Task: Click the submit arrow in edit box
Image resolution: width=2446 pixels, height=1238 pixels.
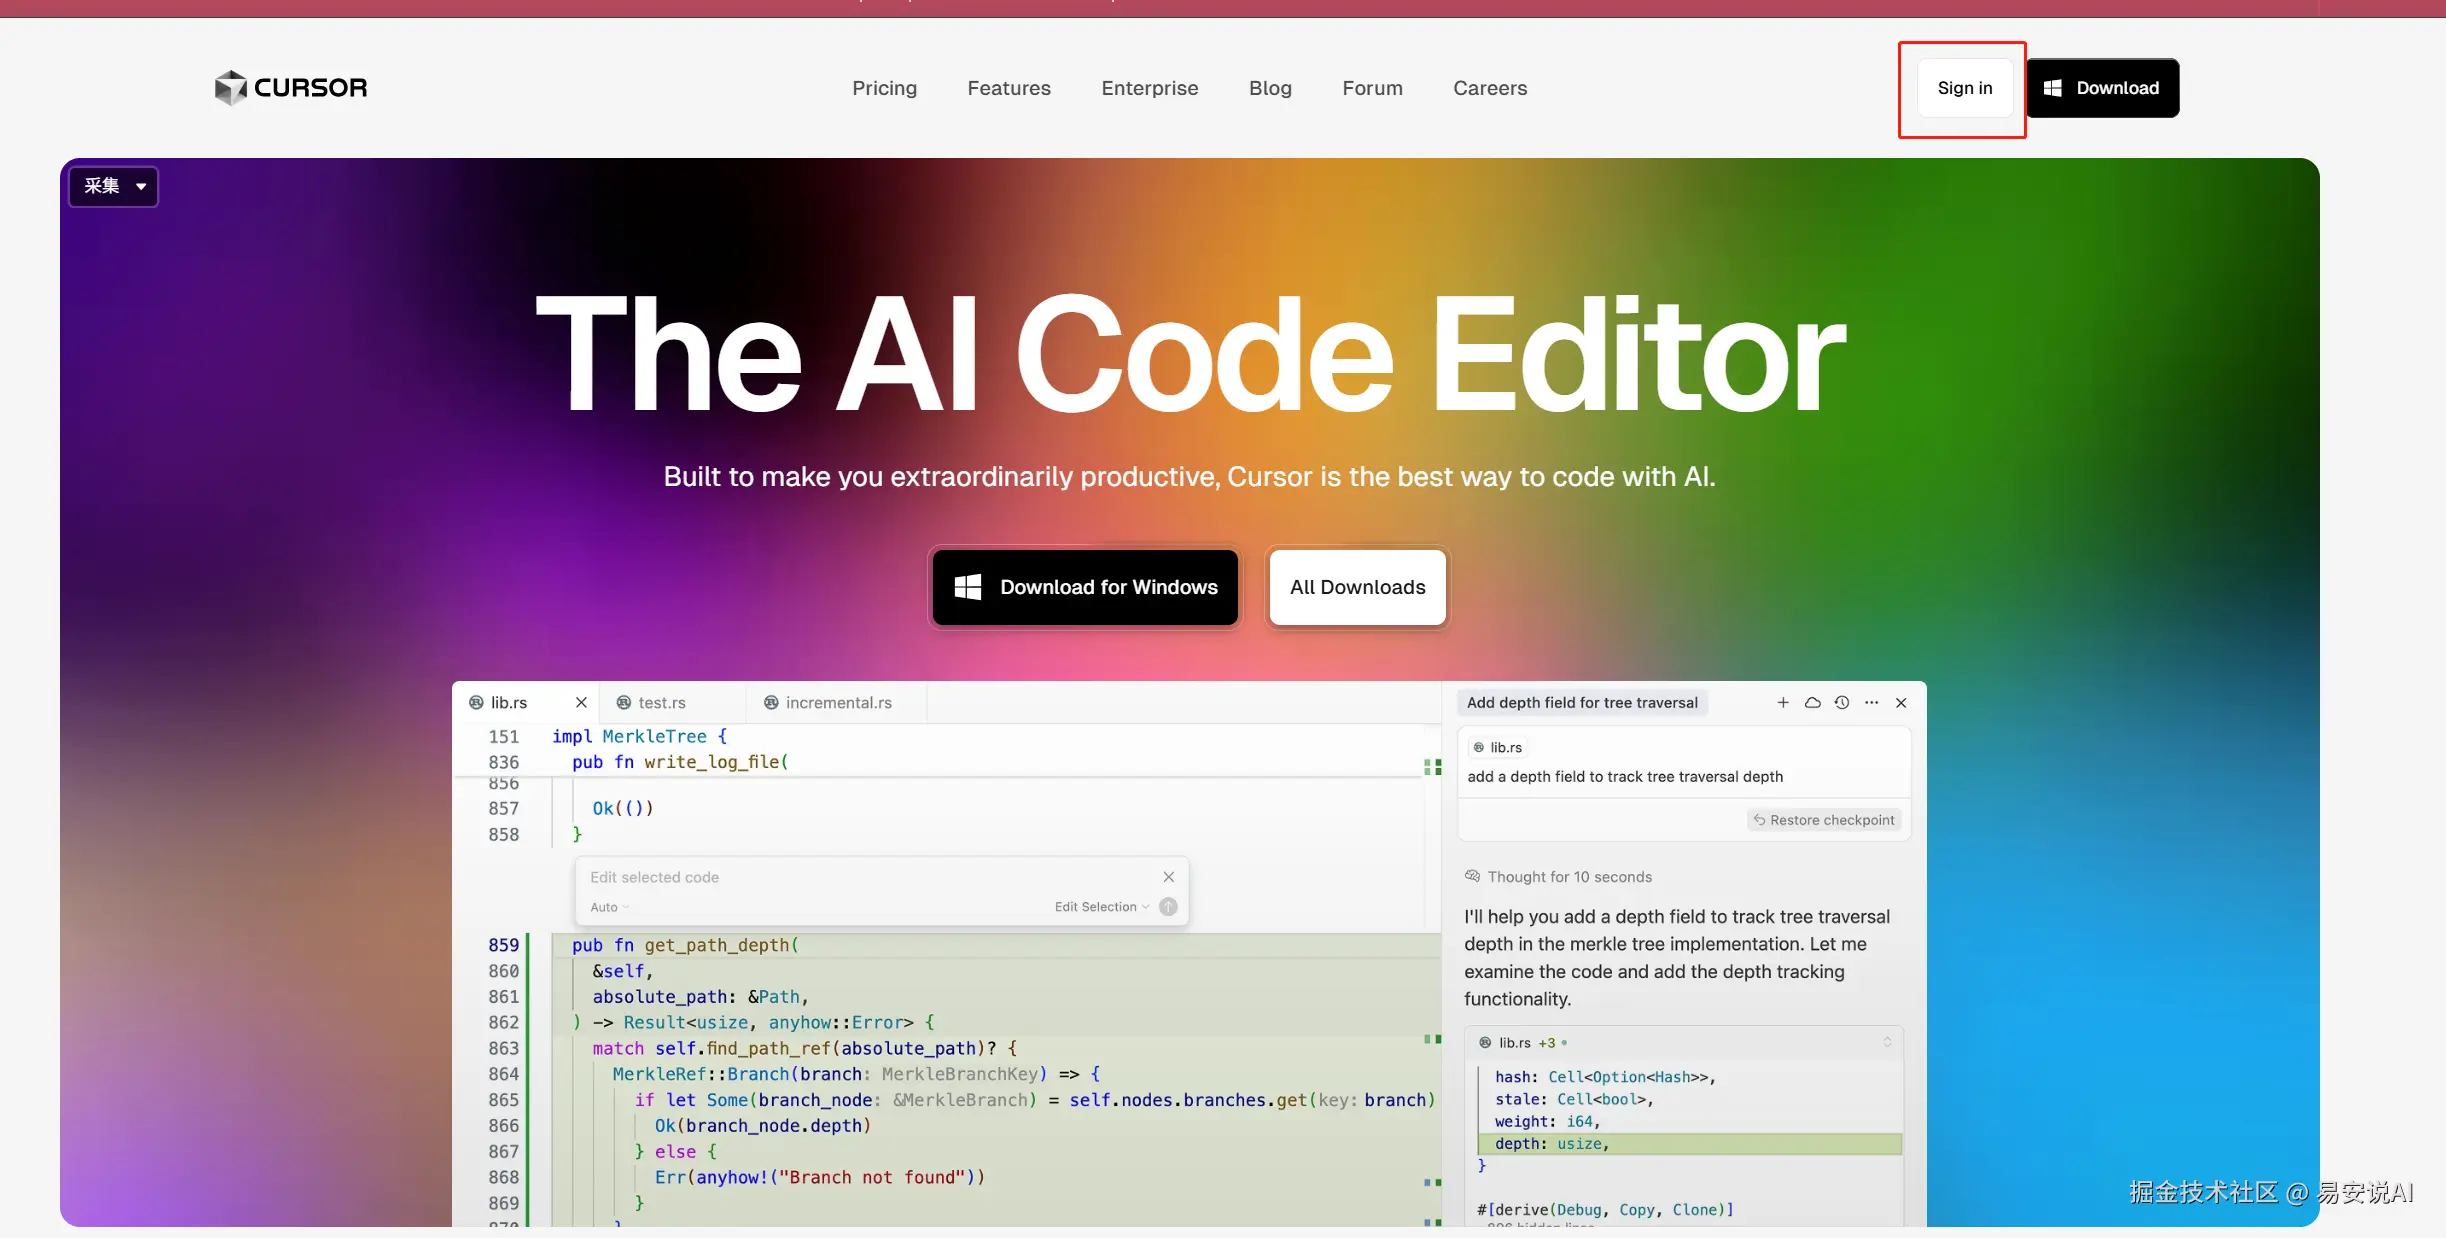Action: tap(1168, 907)
